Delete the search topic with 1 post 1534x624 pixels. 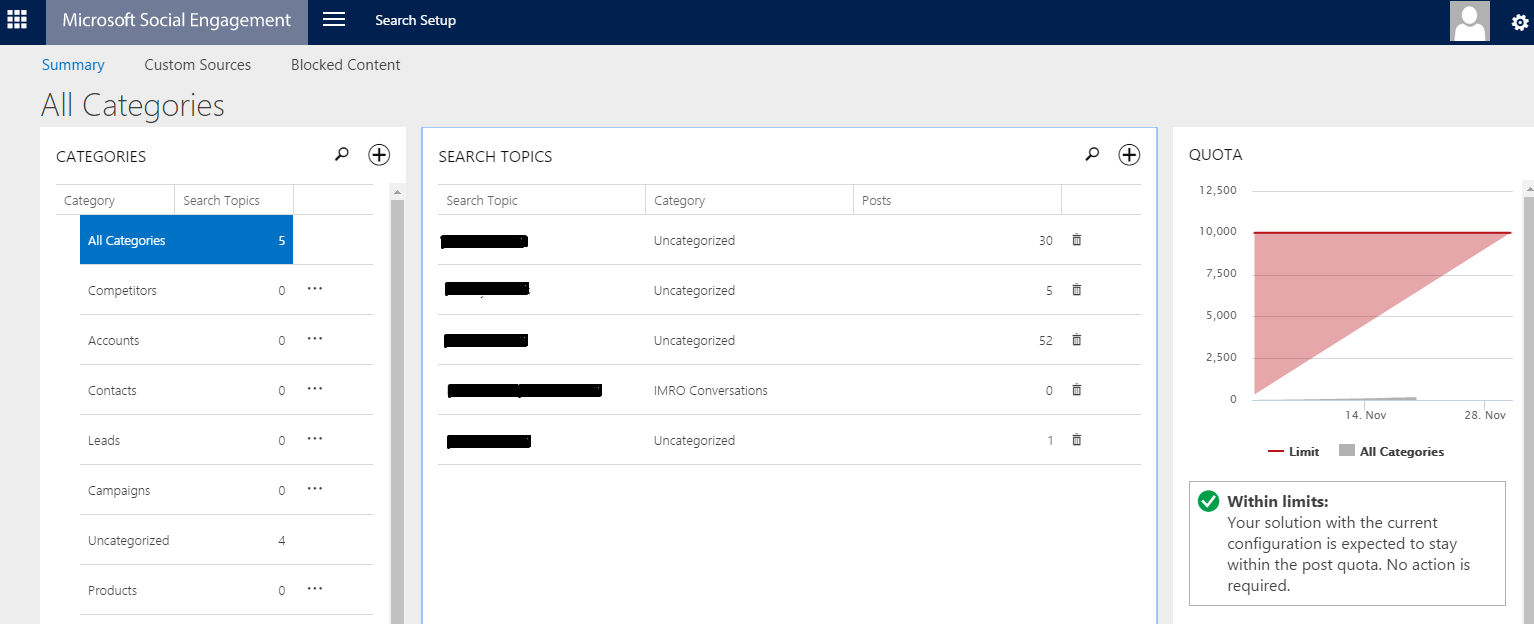pos(1077,440)
